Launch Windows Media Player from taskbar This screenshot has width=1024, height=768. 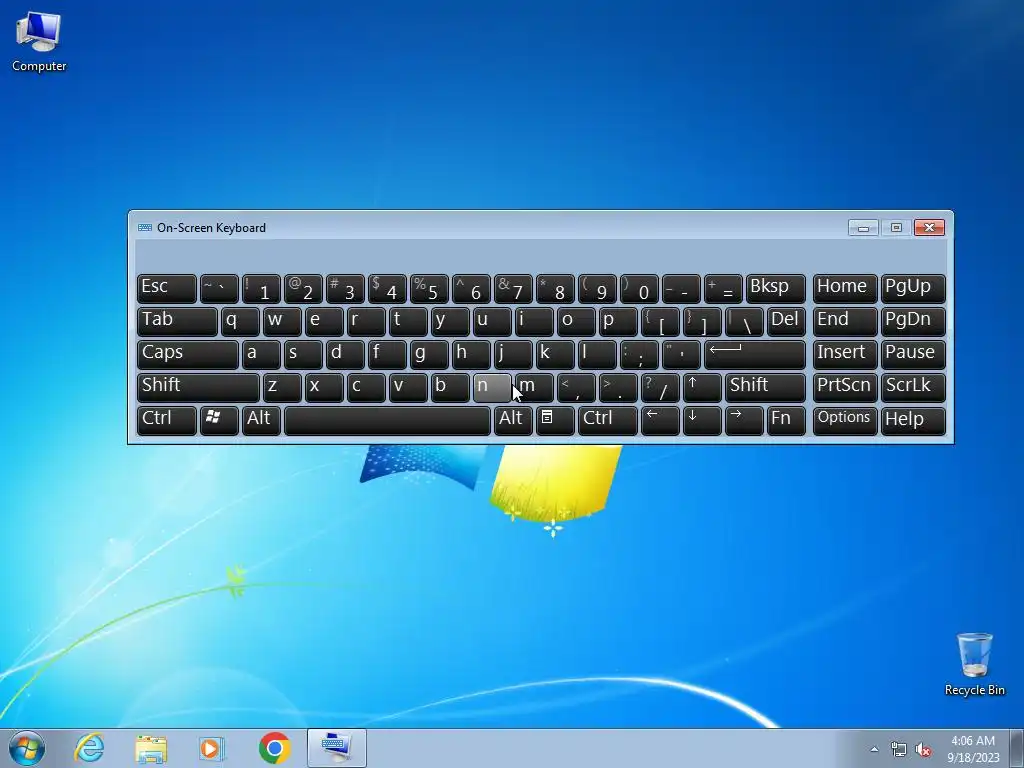coord(212,748)
